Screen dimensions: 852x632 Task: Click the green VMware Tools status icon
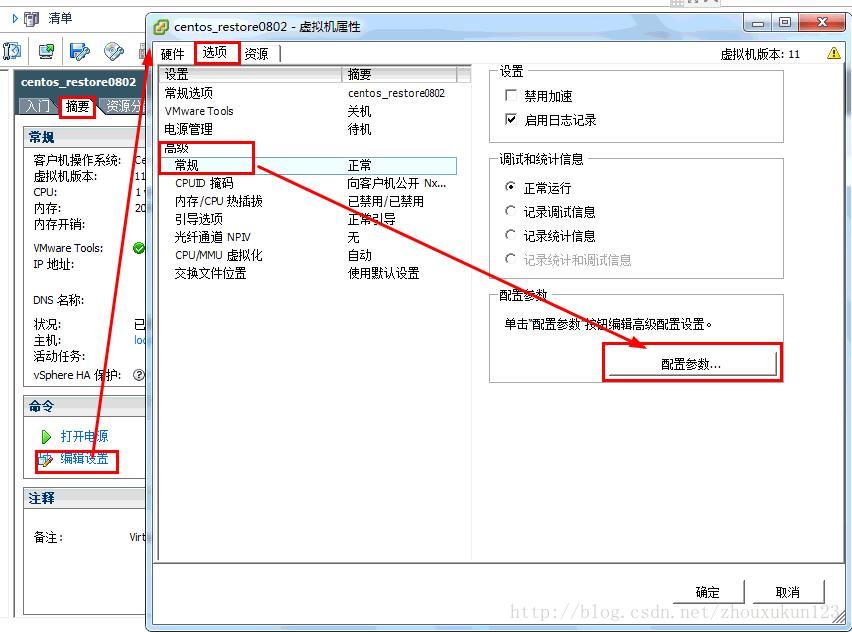pyautogui.click(x=139, y=248)
